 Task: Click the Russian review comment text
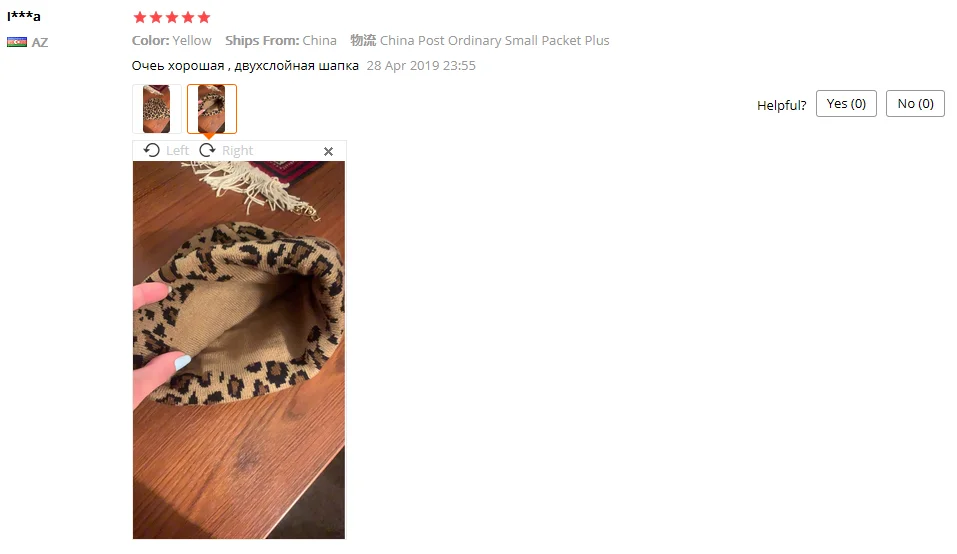[x=245, y=66]
